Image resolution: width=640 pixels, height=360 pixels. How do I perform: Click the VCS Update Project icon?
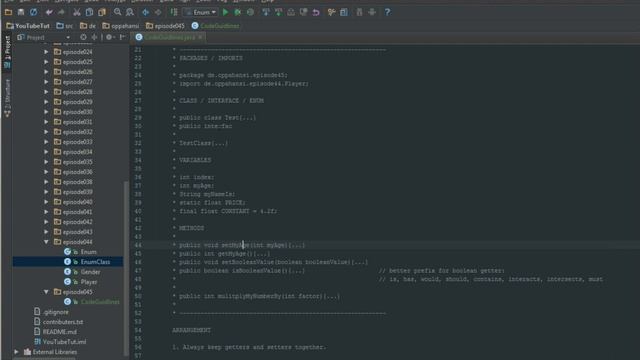pyautogui.click(x=266, y=12)
